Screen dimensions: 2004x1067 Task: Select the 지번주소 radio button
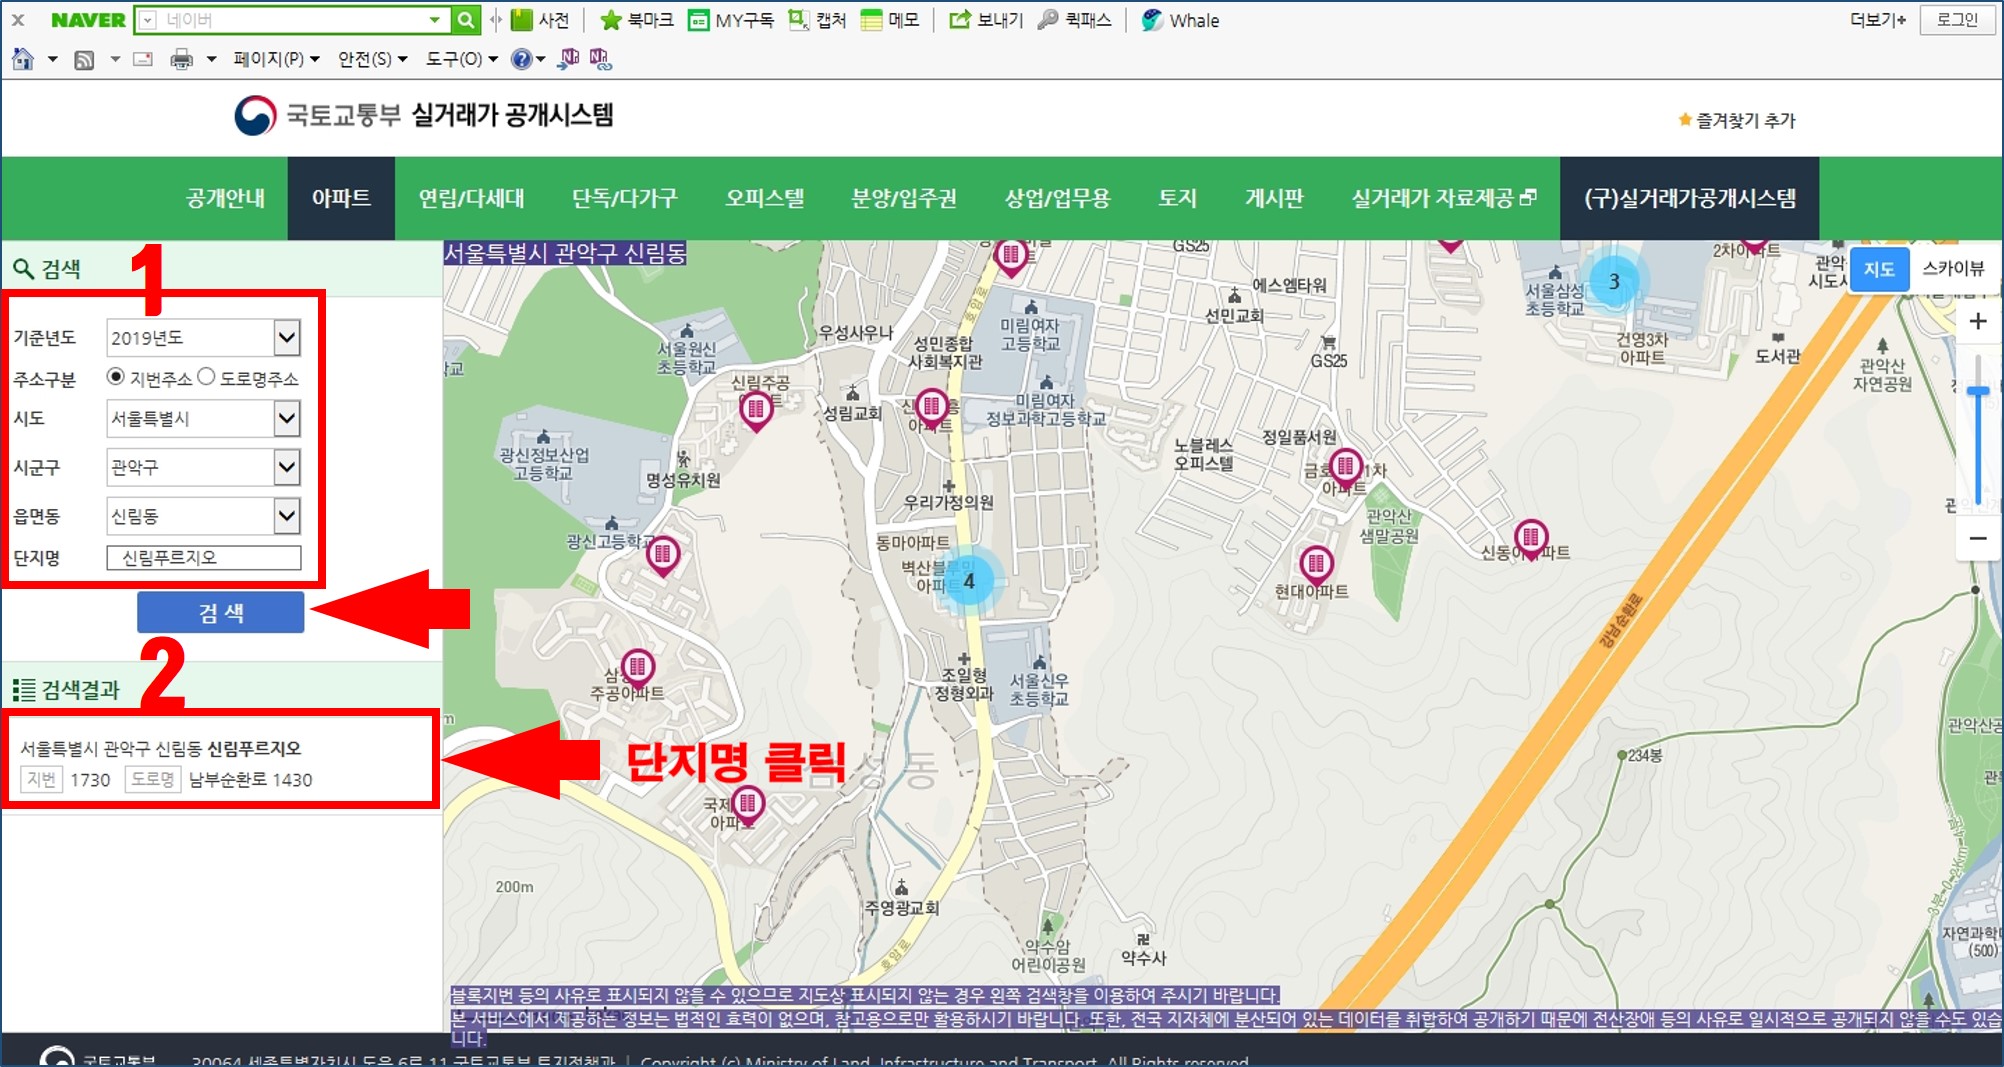115,377
